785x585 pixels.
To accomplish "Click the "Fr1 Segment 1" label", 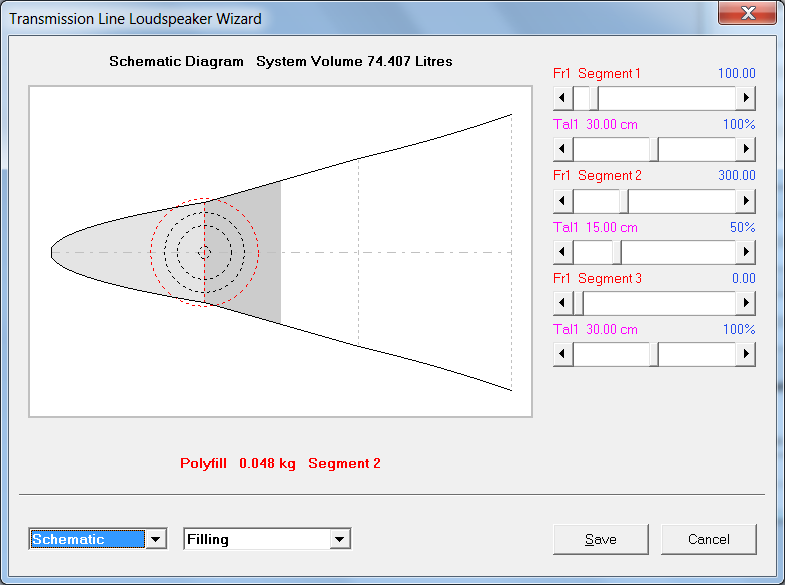I will tap(596, 74).
